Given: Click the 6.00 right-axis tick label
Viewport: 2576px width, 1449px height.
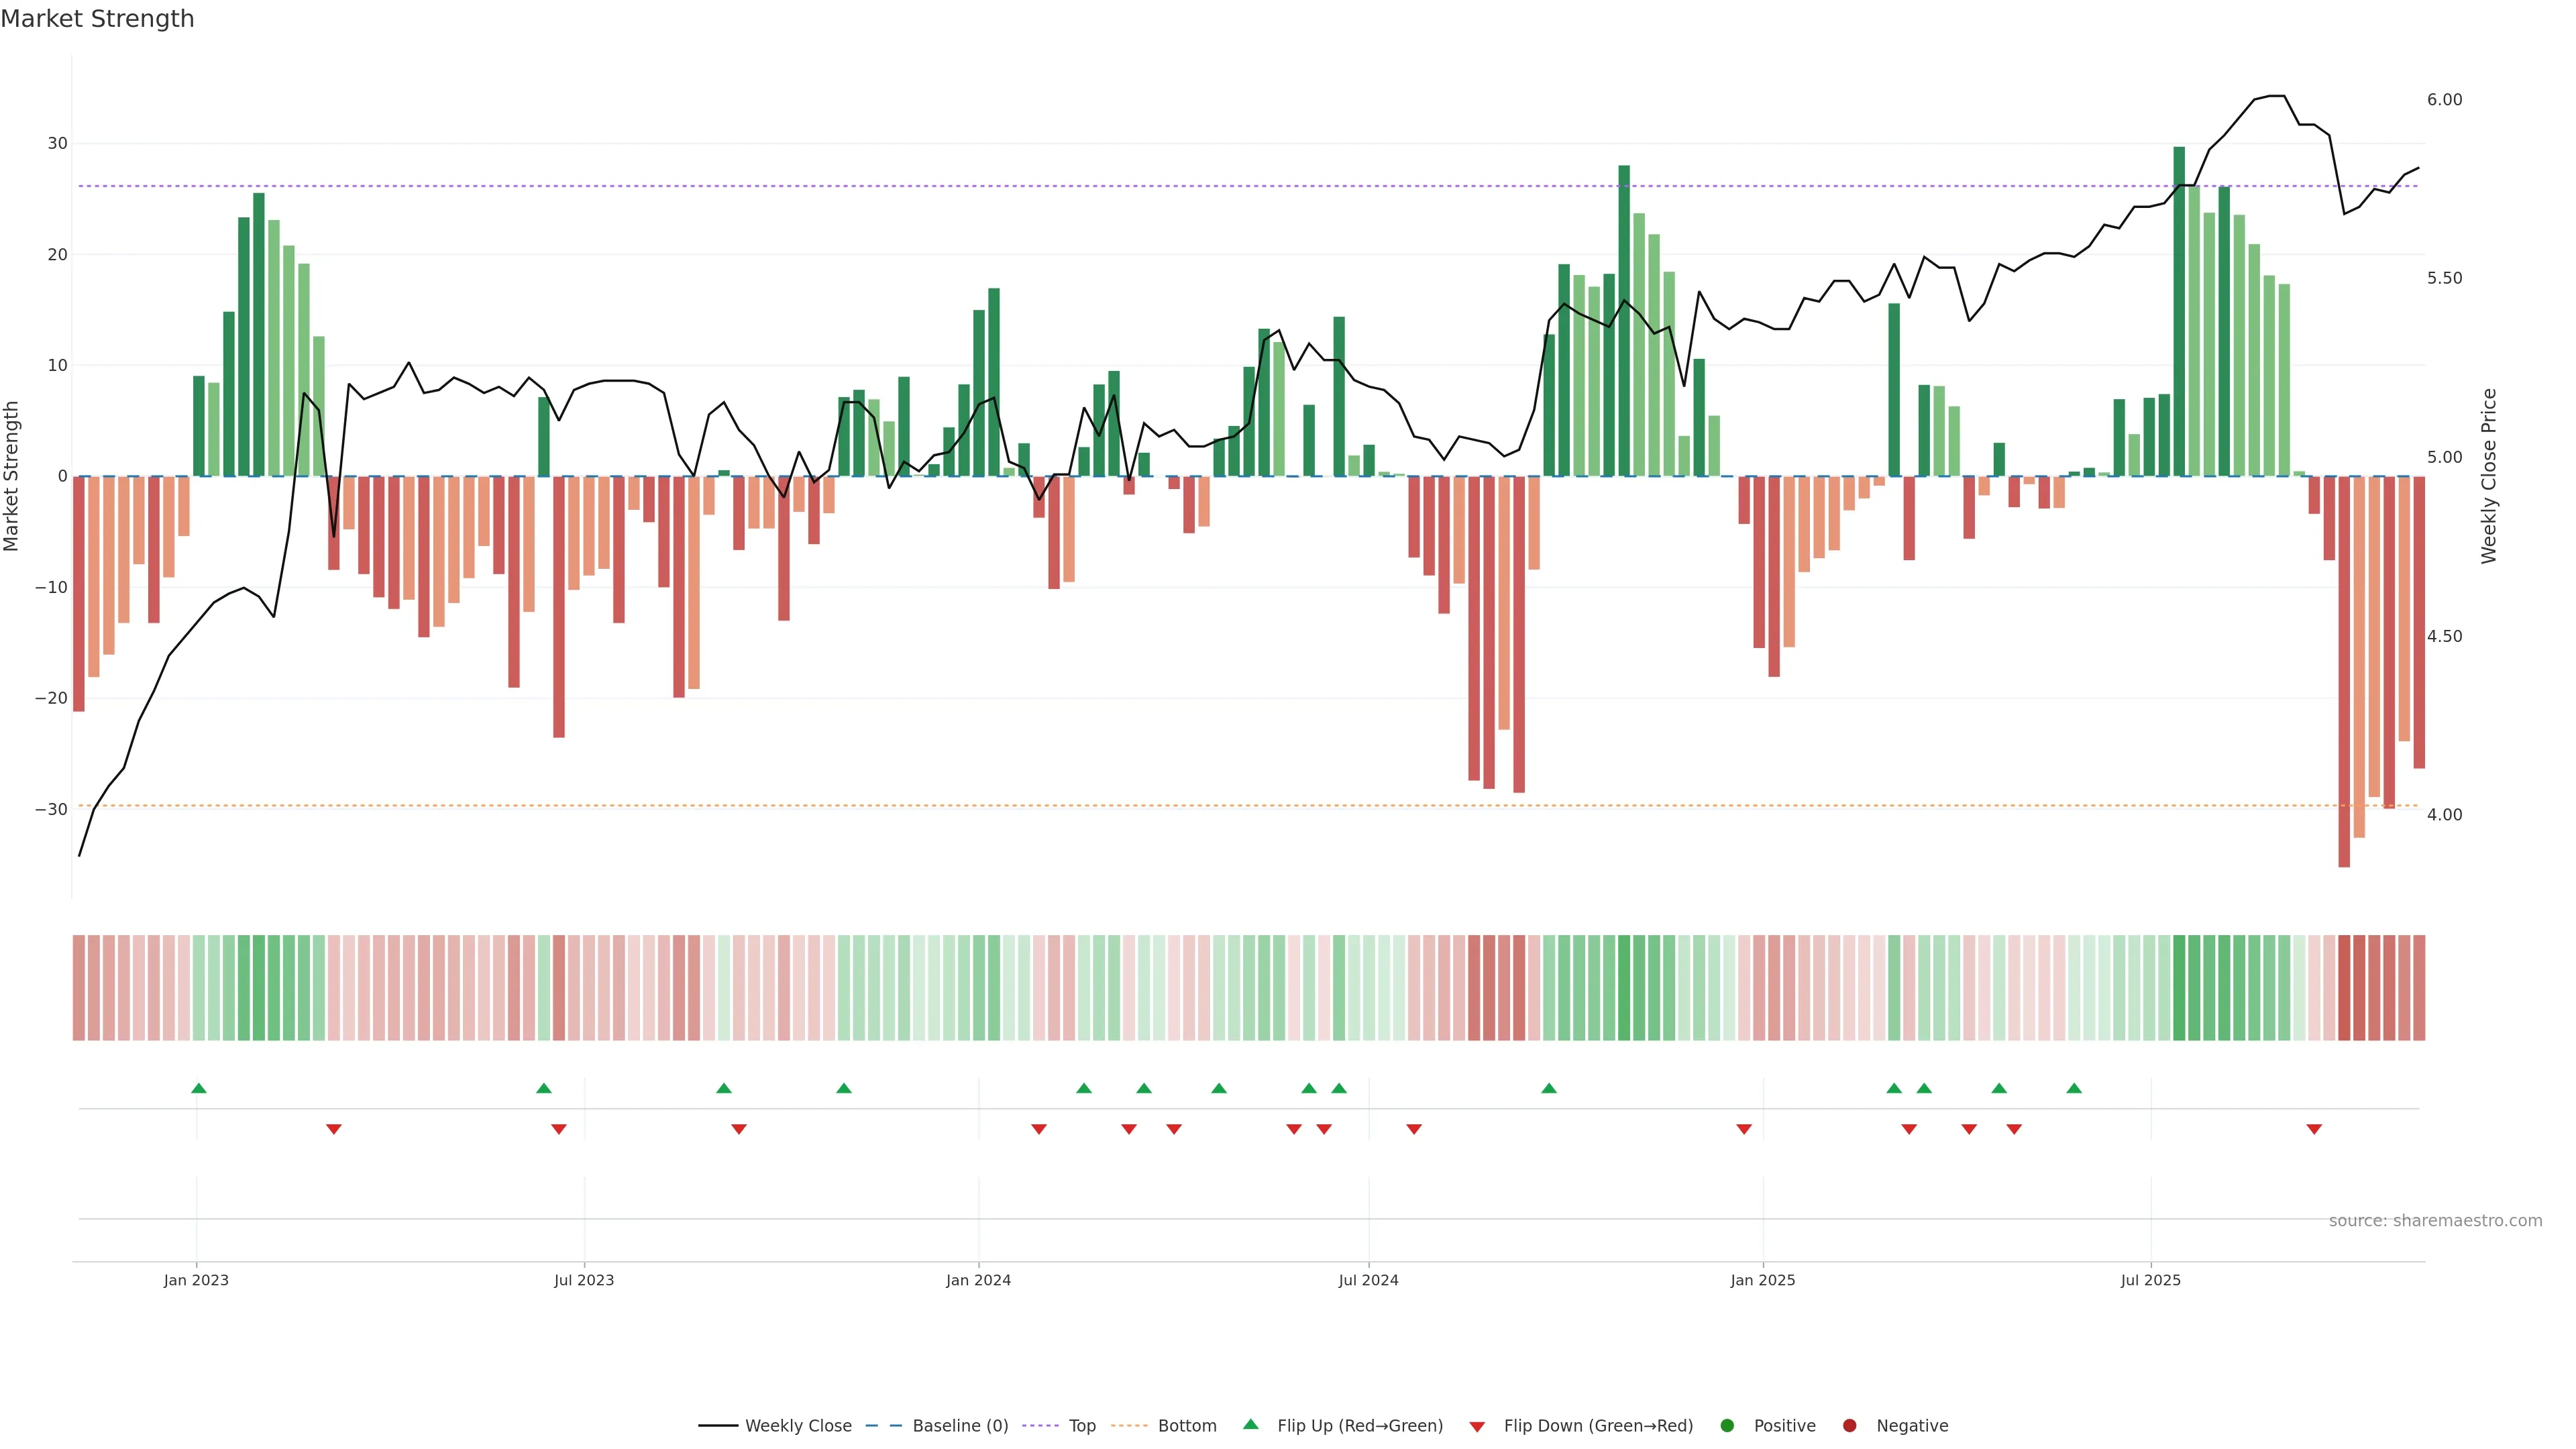Looking at the screenshot, I should click(x=2444, y=99).
